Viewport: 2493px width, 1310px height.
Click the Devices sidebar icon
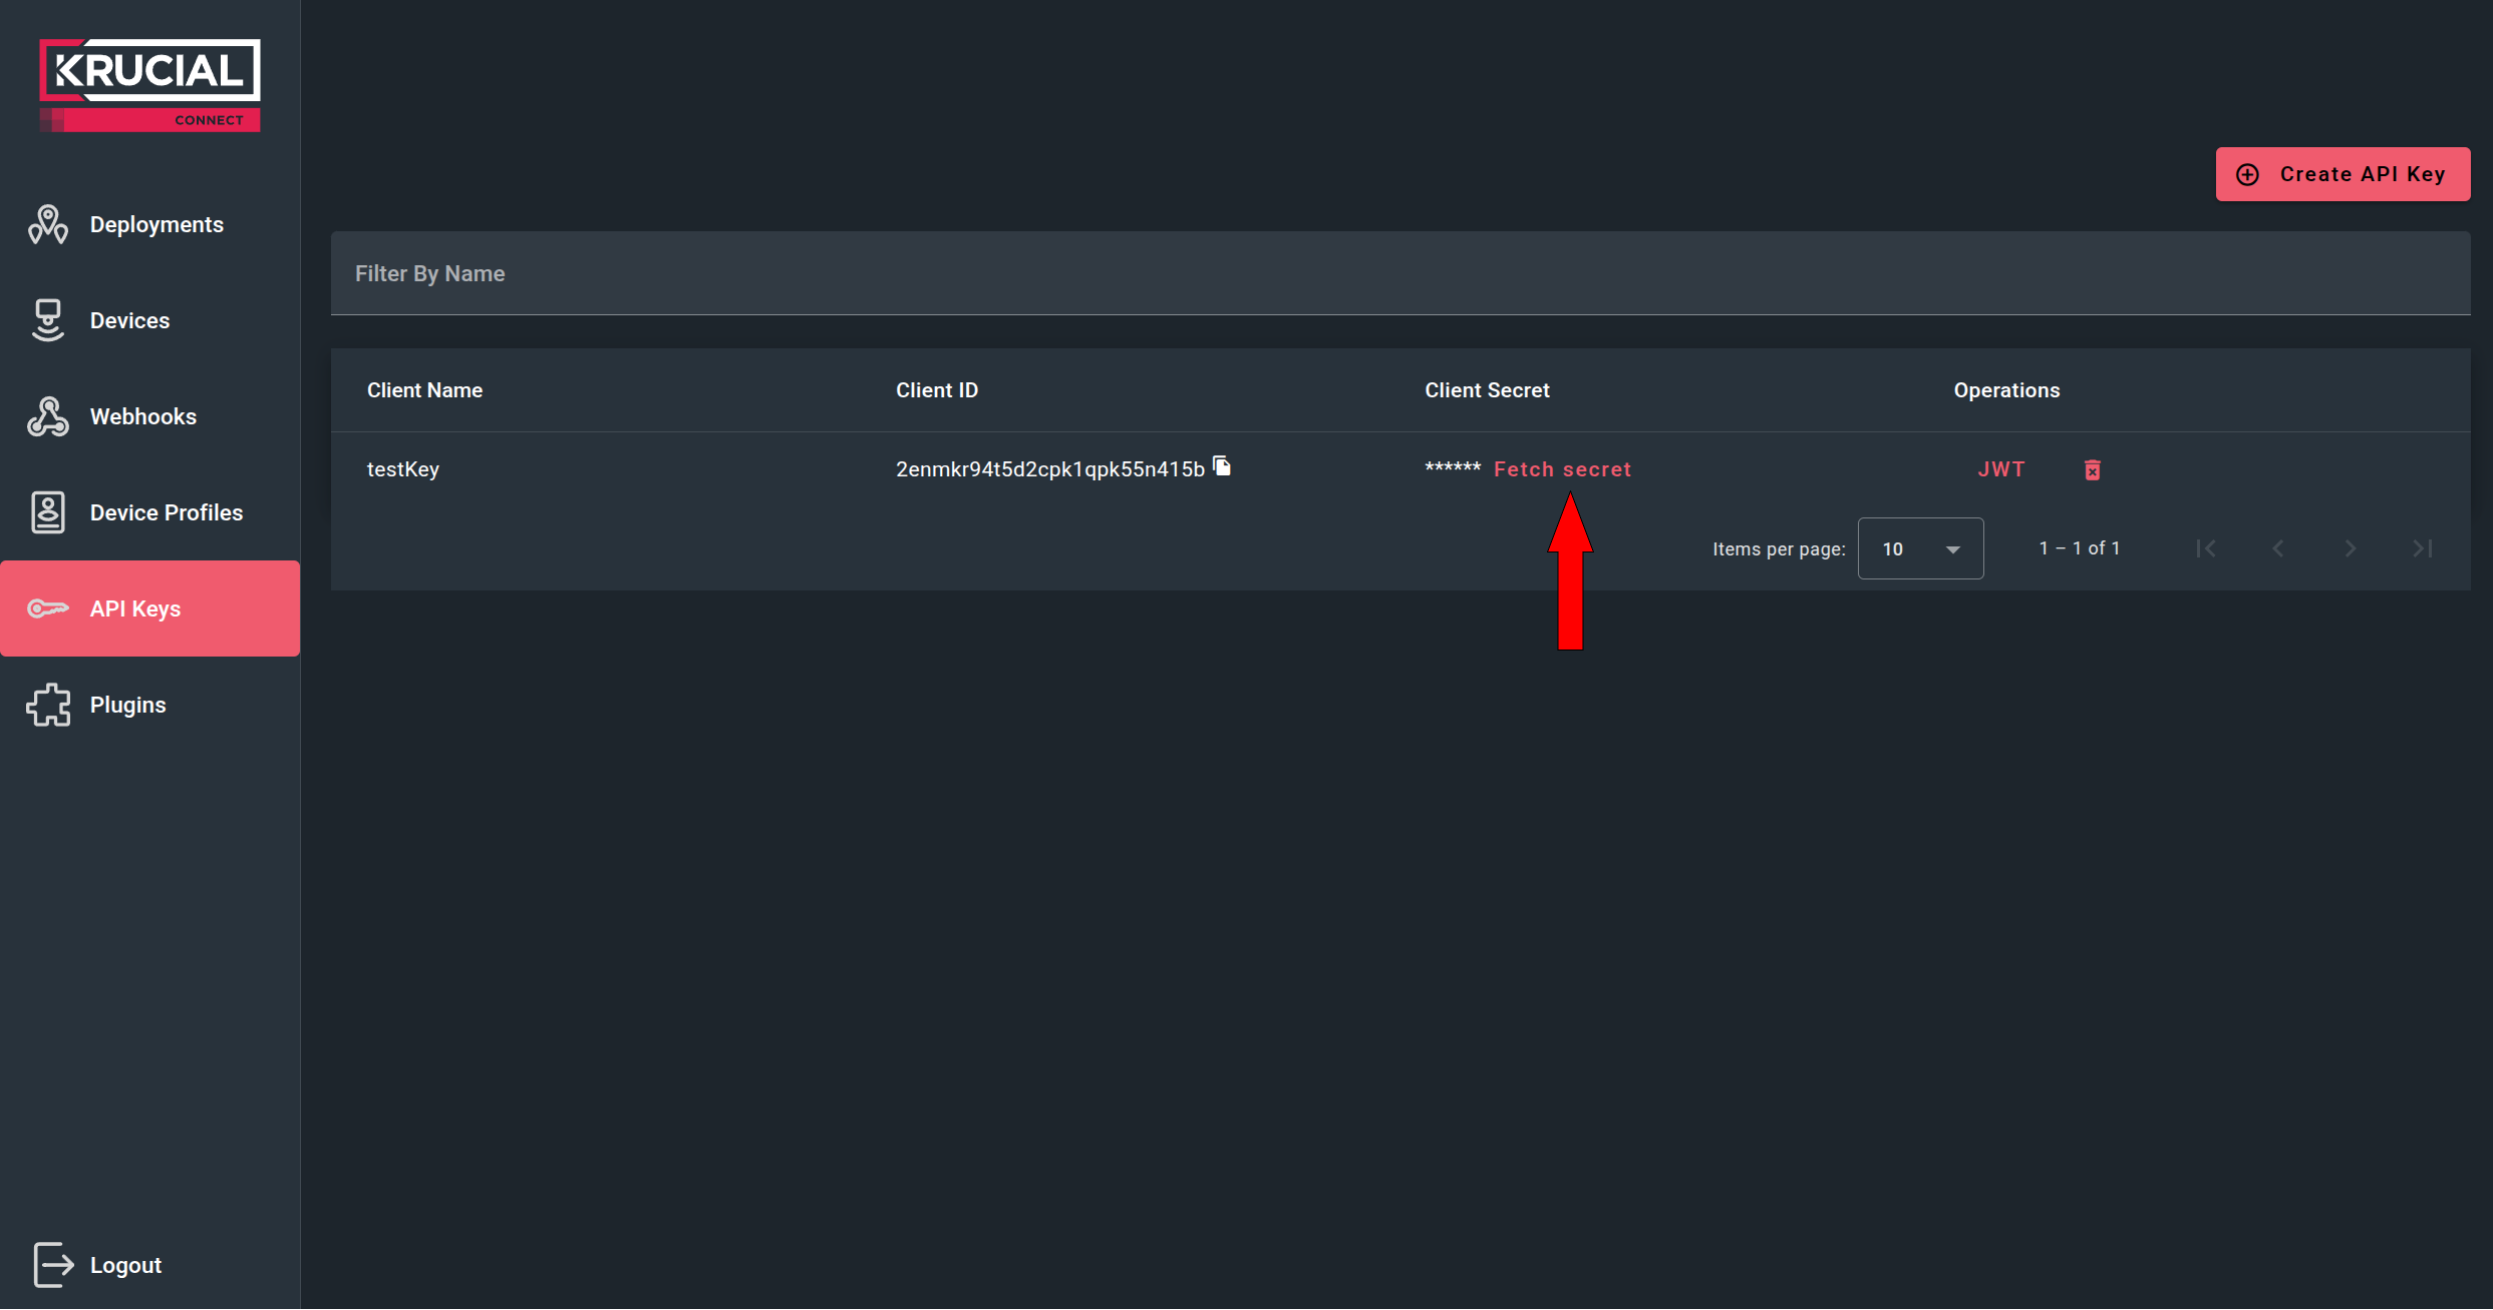pyautogui.click(x=48, y=321)
